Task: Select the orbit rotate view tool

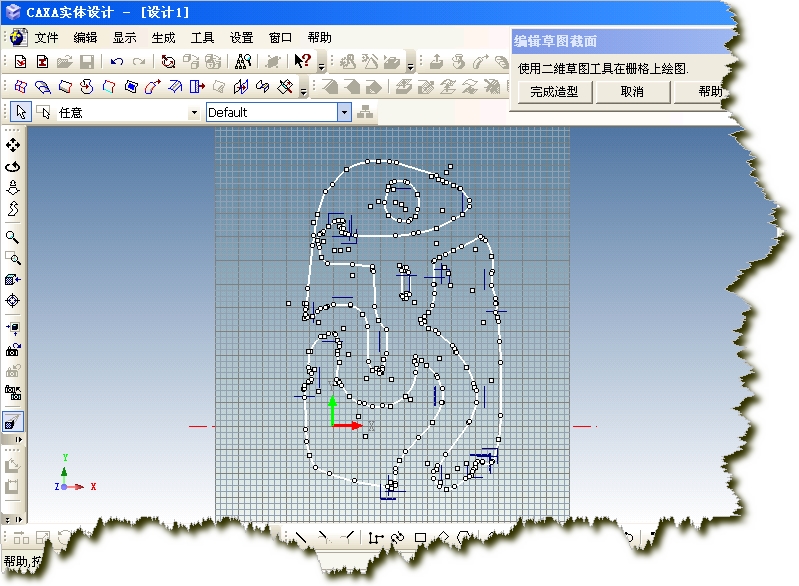Action: point(13,167)
